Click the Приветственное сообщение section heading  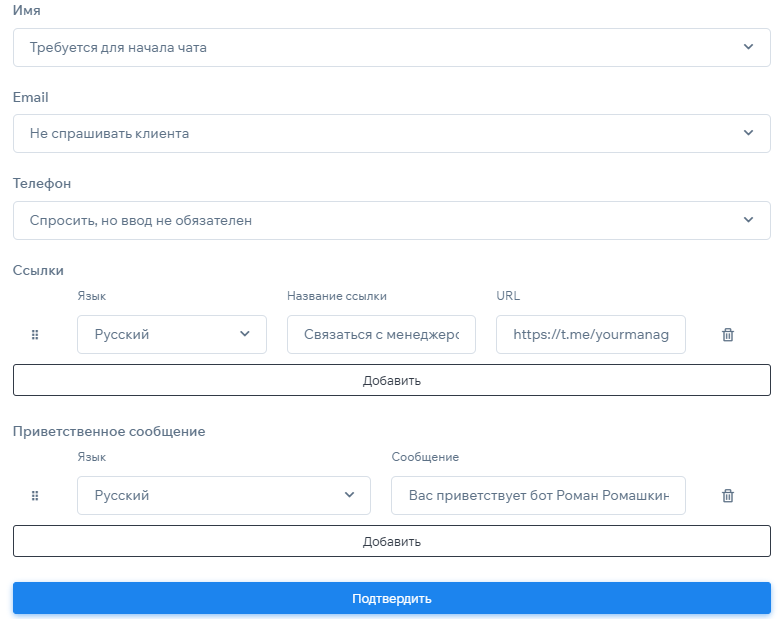point(109,431)
